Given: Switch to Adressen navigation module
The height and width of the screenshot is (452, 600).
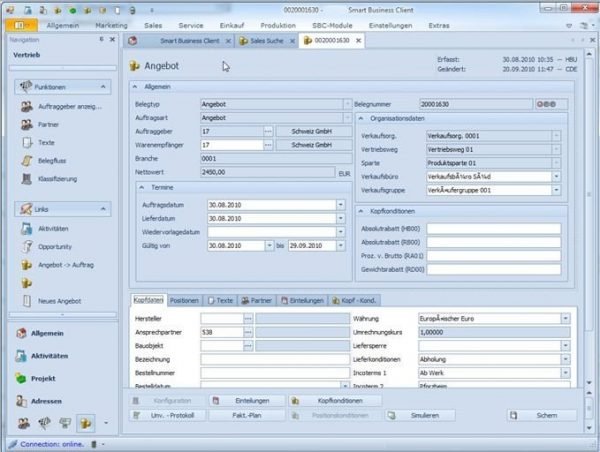Looking at the screenshot, I should click(x=39, y=401).
